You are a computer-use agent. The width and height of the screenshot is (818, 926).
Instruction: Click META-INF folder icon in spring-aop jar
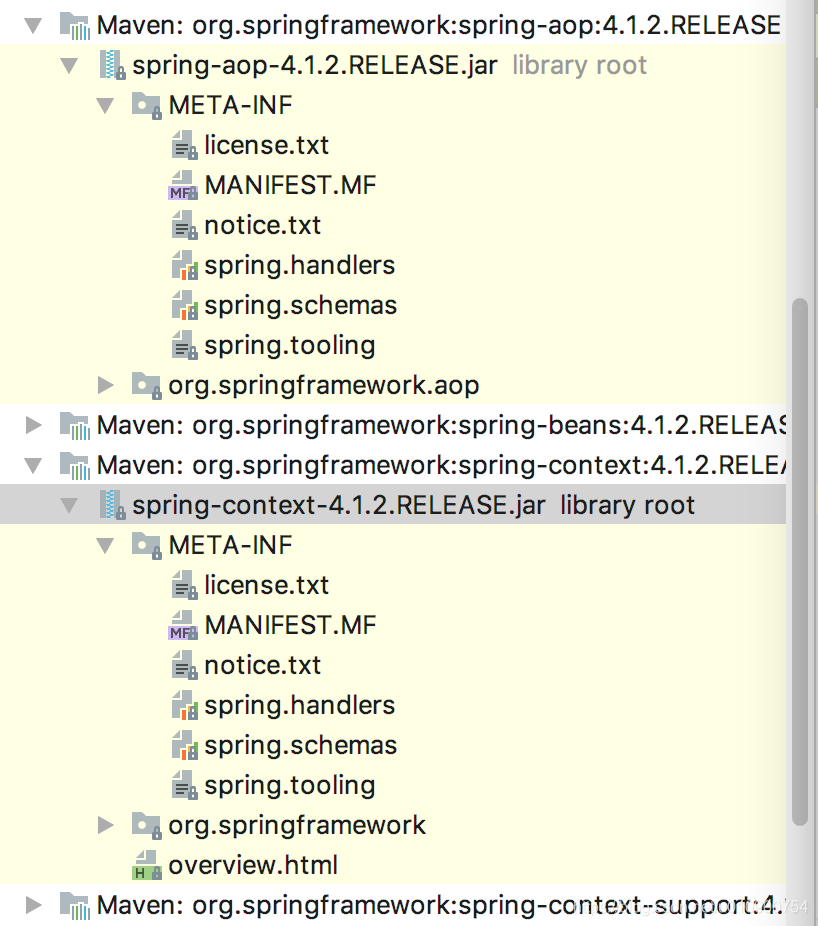[146, 106]
